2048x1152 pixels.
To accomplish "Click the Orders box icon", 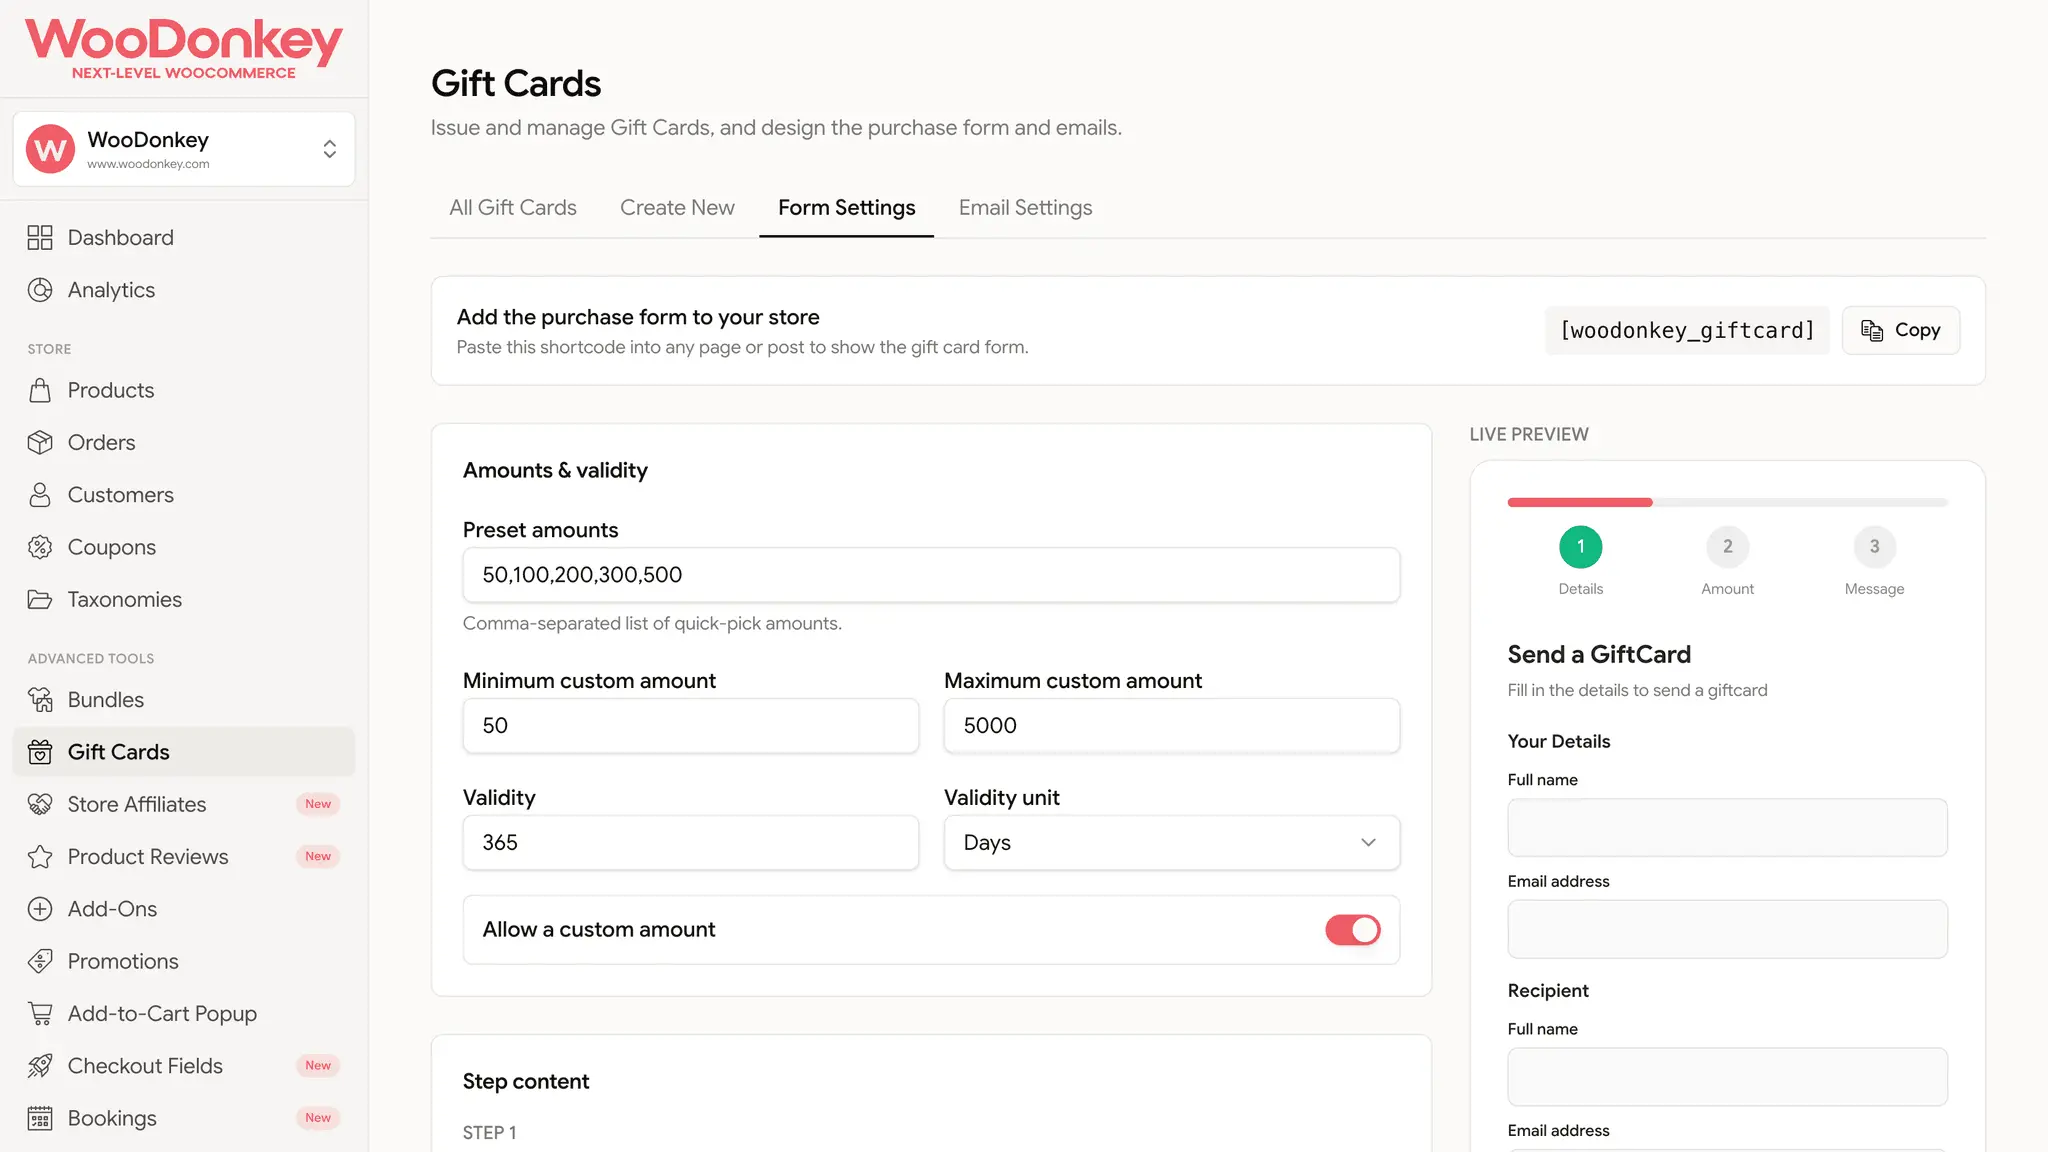I will 40,442.
